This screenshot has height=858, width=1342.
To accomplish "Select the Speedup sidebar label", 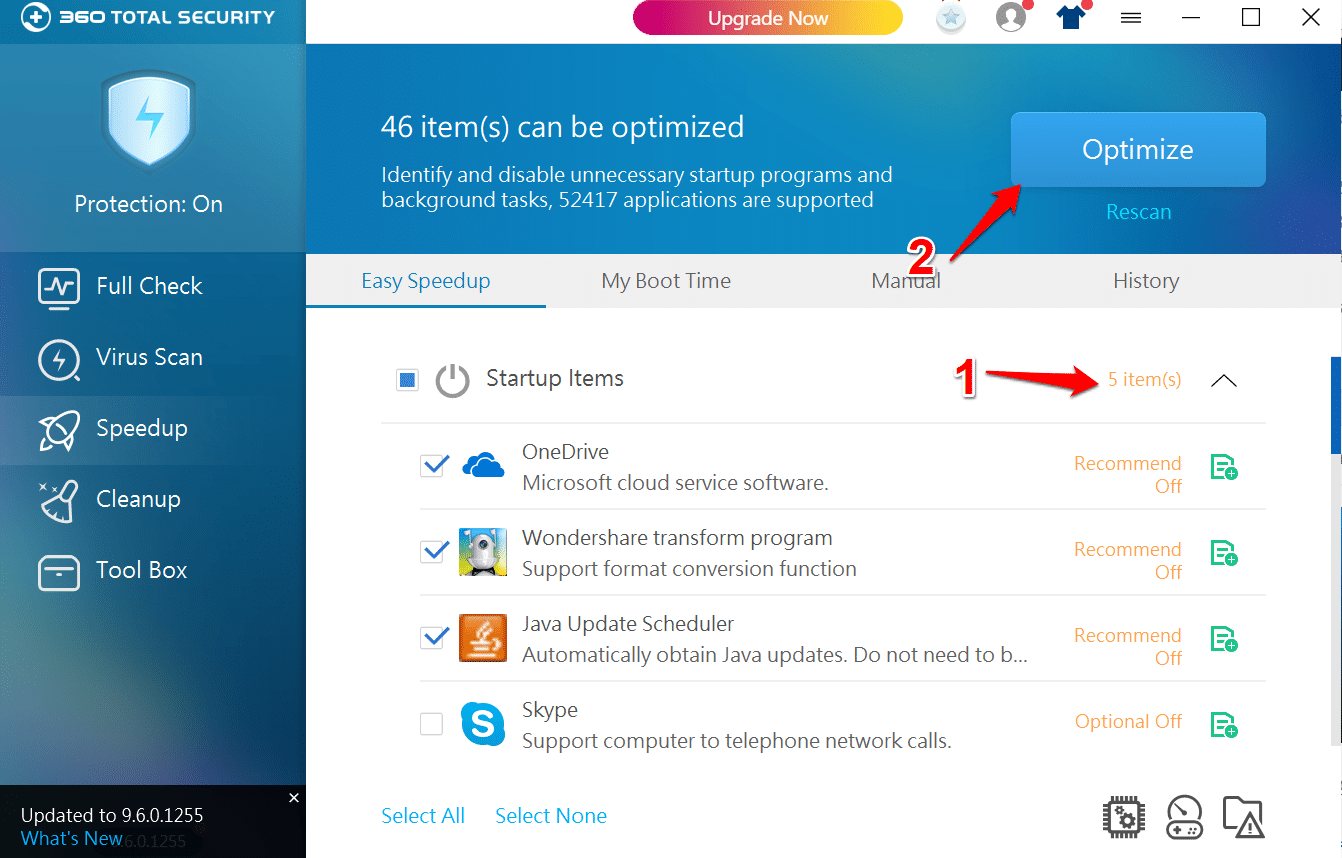I will click(142, 429).
